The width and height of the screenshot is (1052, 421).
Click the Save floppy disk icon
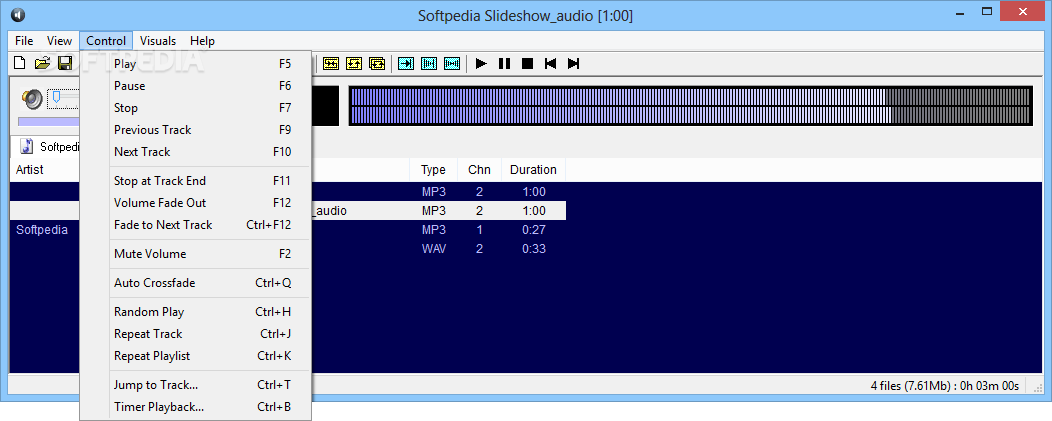tap(65, 64)
